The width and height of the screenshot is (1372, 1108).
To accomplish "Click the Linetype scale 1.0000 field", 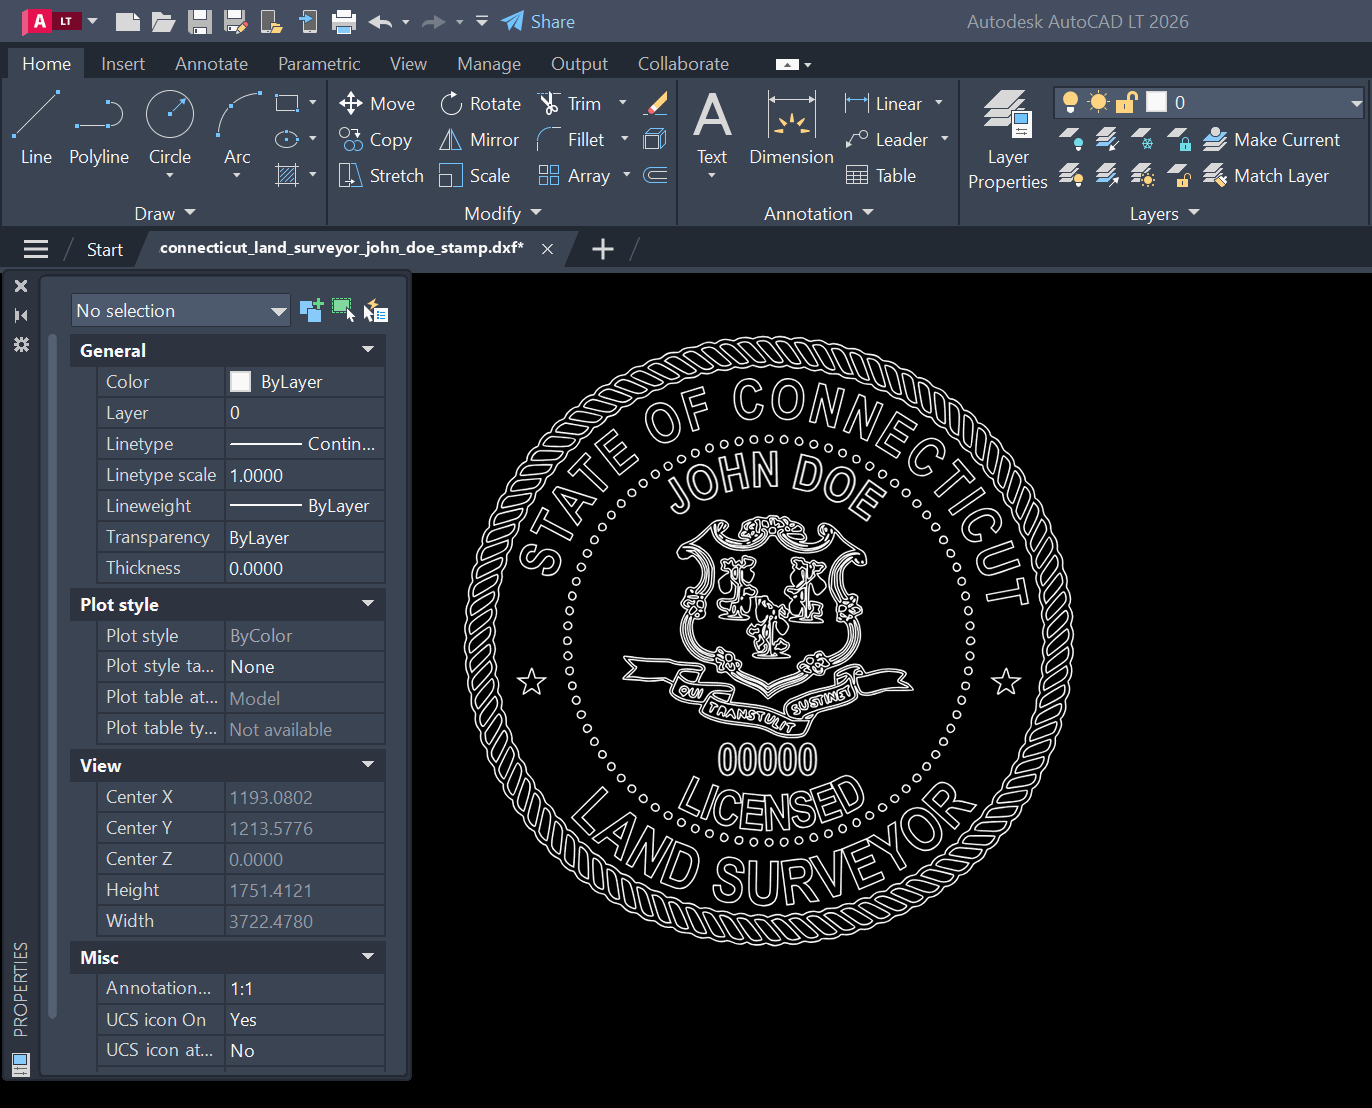I will 305,475.
